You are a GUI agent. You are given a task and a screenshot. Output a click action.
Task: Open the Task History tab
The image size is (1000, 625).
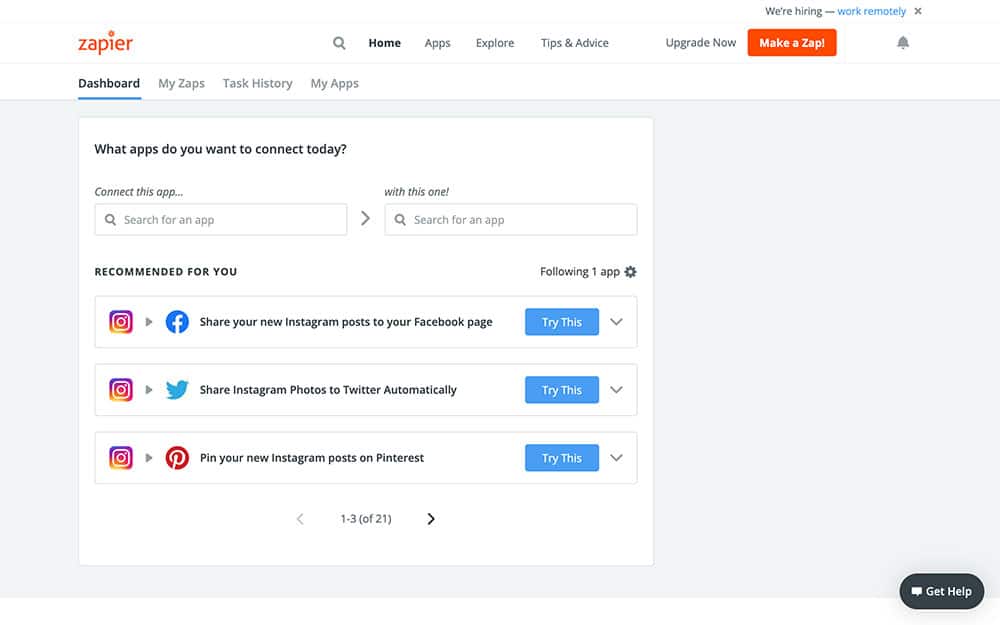257,84
